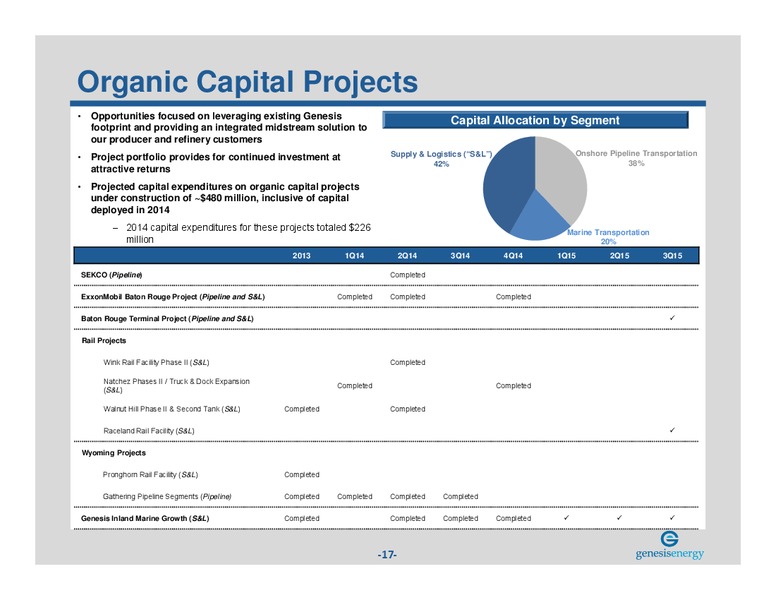The height and width of the screenshot is (600, 776).
Task: Select the light blue Marine Transportation pie slice
Action: click(539, 220)
